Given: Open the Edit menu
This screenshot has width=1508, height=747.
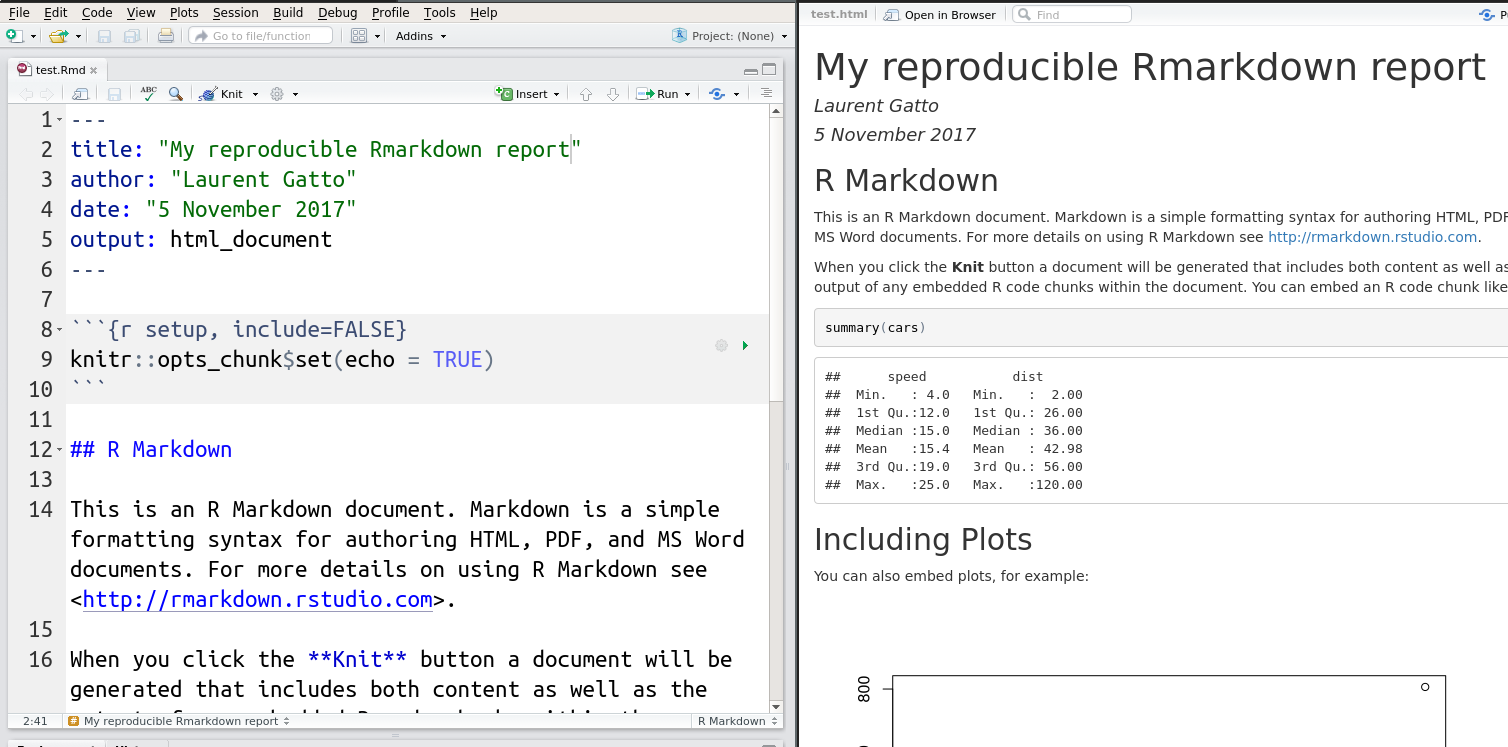Looking at the screenshot, I should 56,12.
